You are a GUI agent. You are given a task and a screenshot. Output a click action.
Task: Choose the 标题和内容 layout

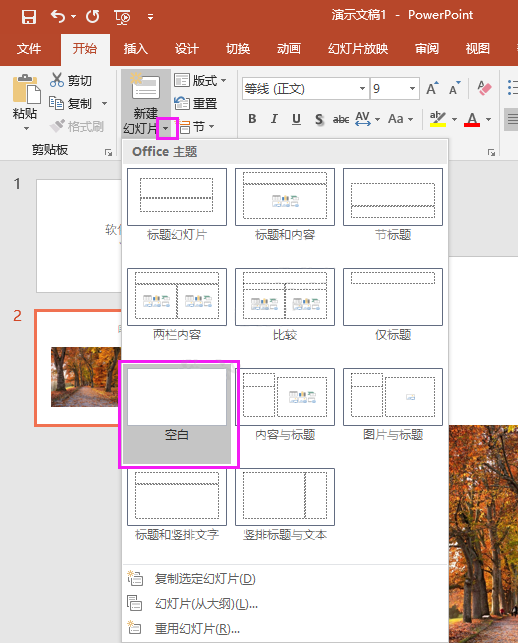[285, 205]
